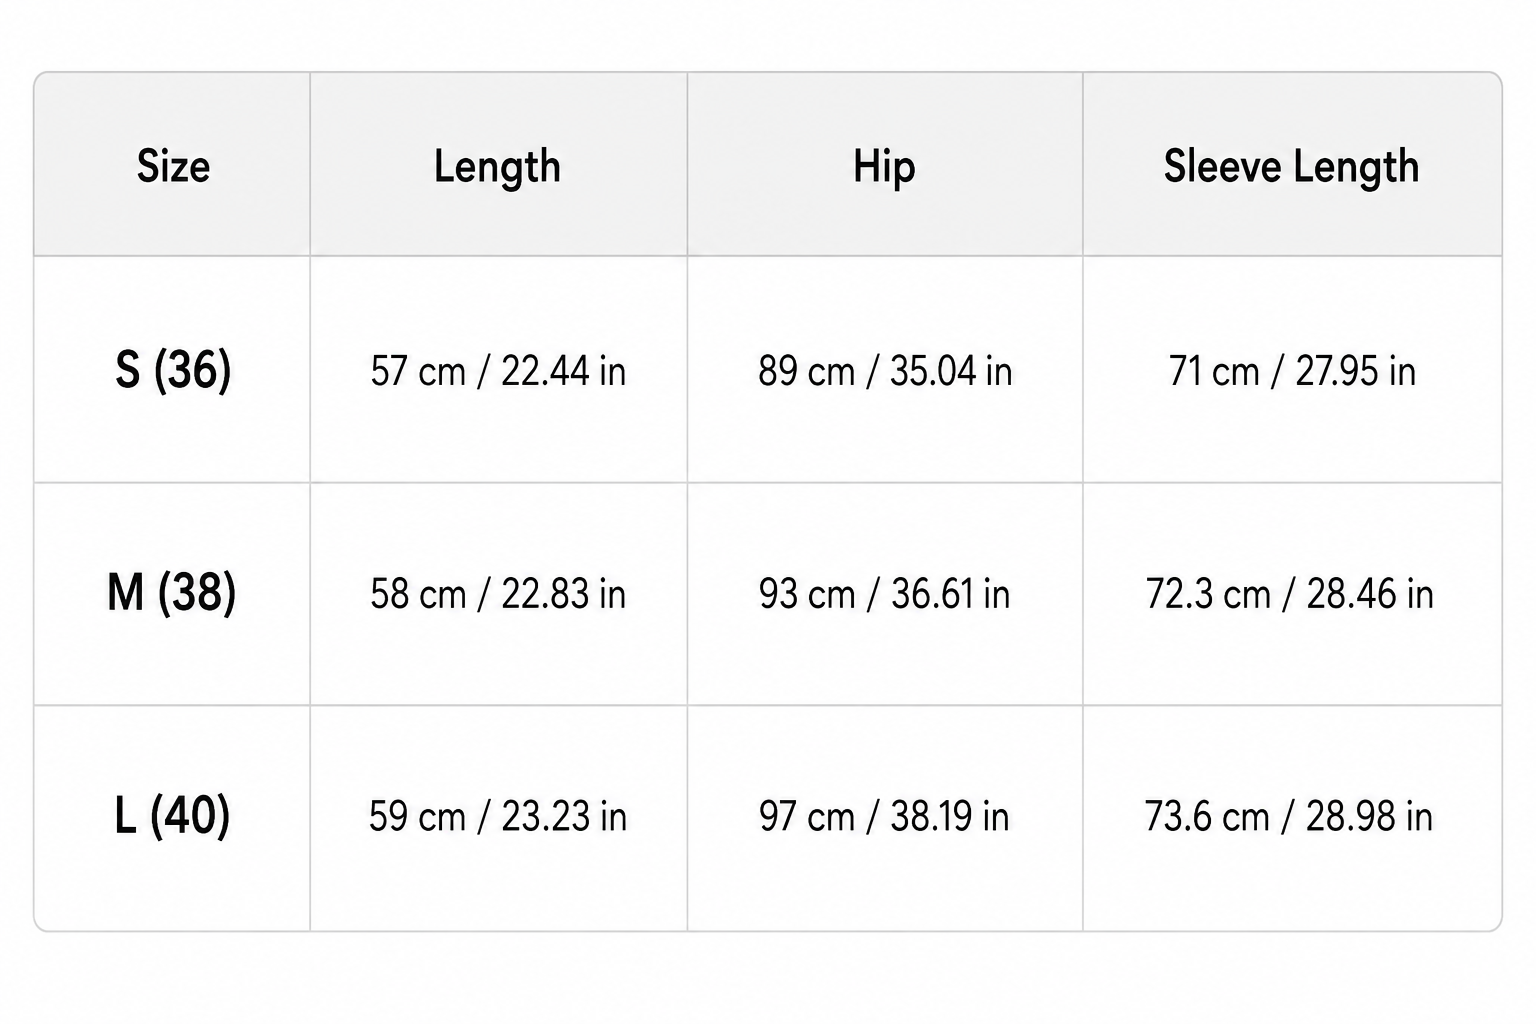Click the Hip column header
1536x1024 pixels.
click(884, 167)
